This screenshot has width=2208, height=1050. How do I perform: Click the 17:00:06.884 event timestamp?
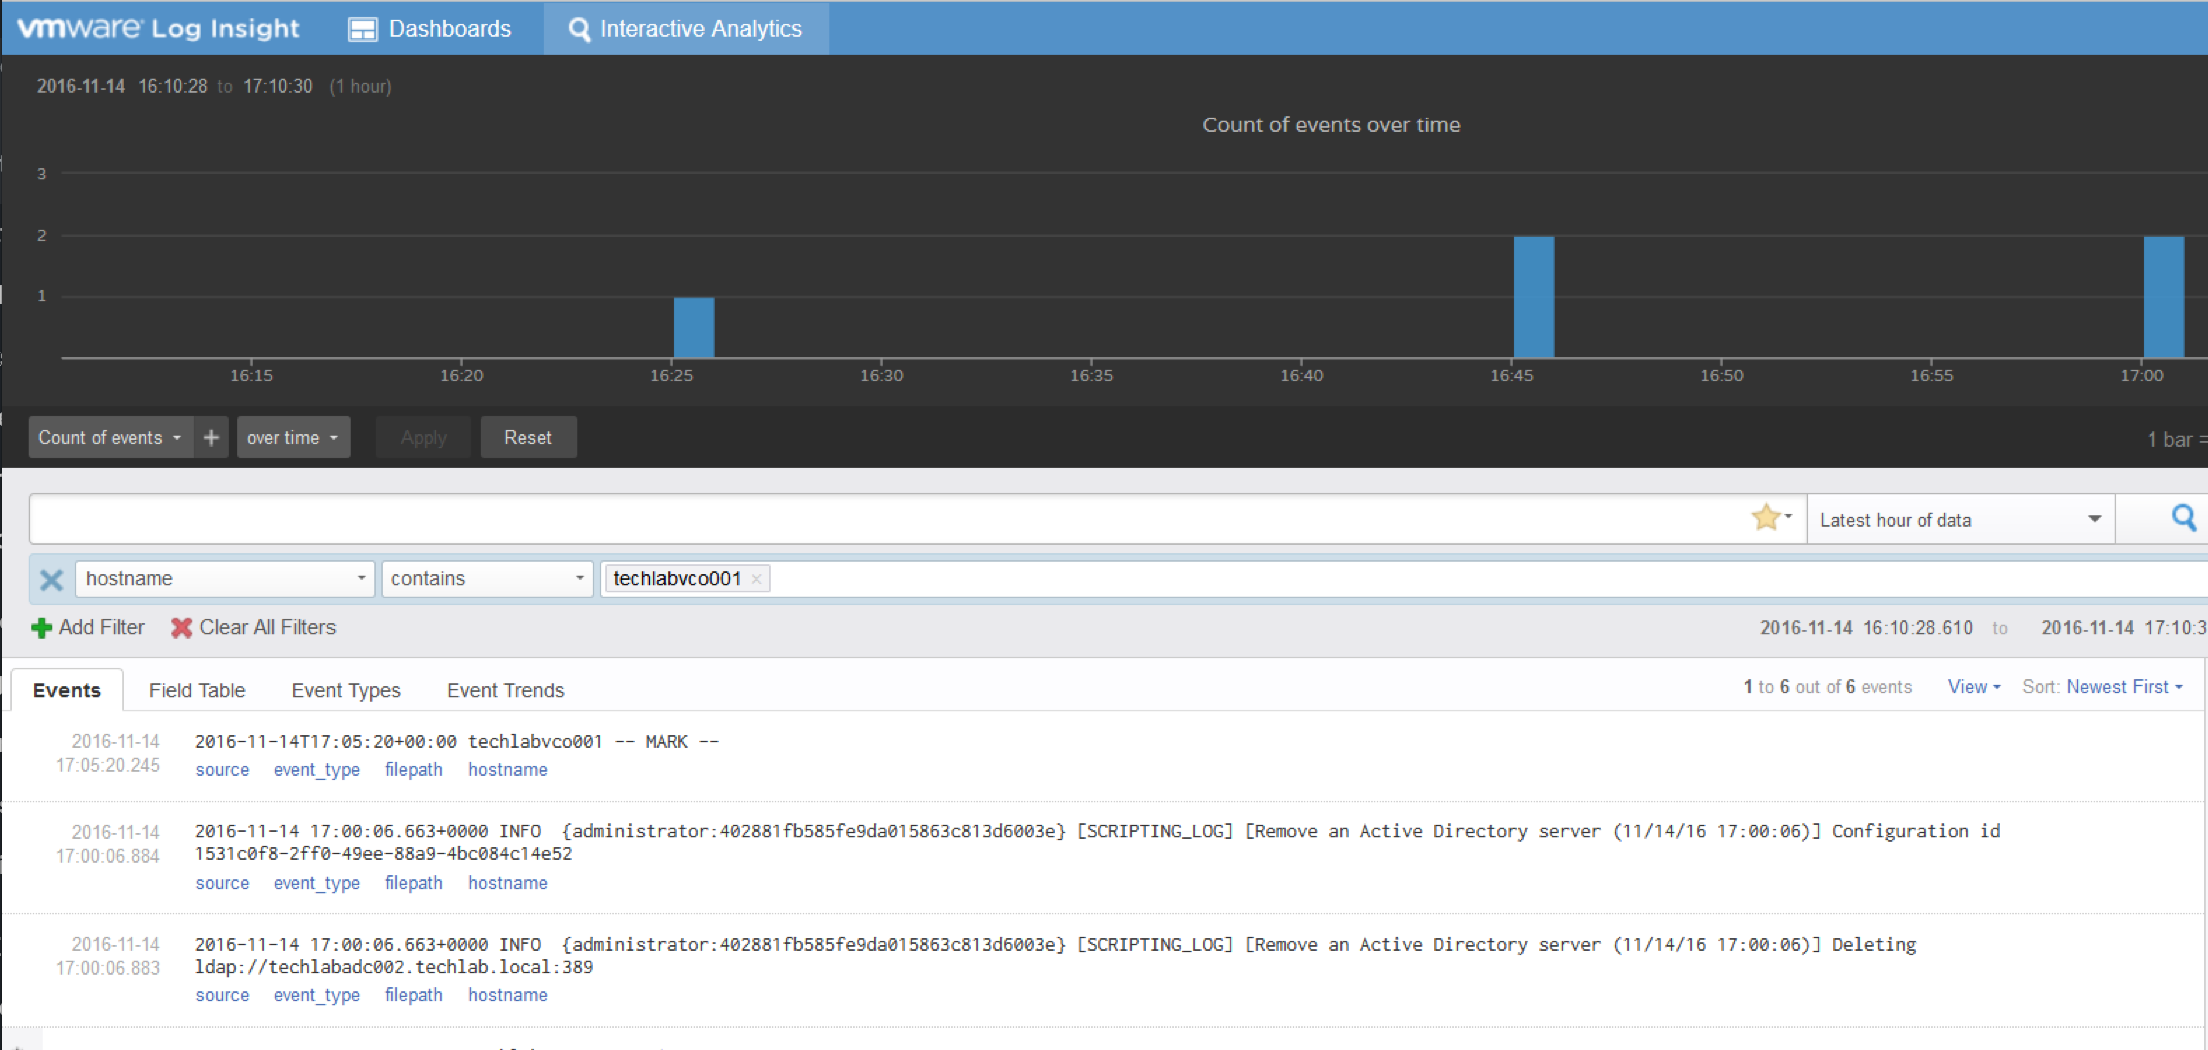[108, 844]
